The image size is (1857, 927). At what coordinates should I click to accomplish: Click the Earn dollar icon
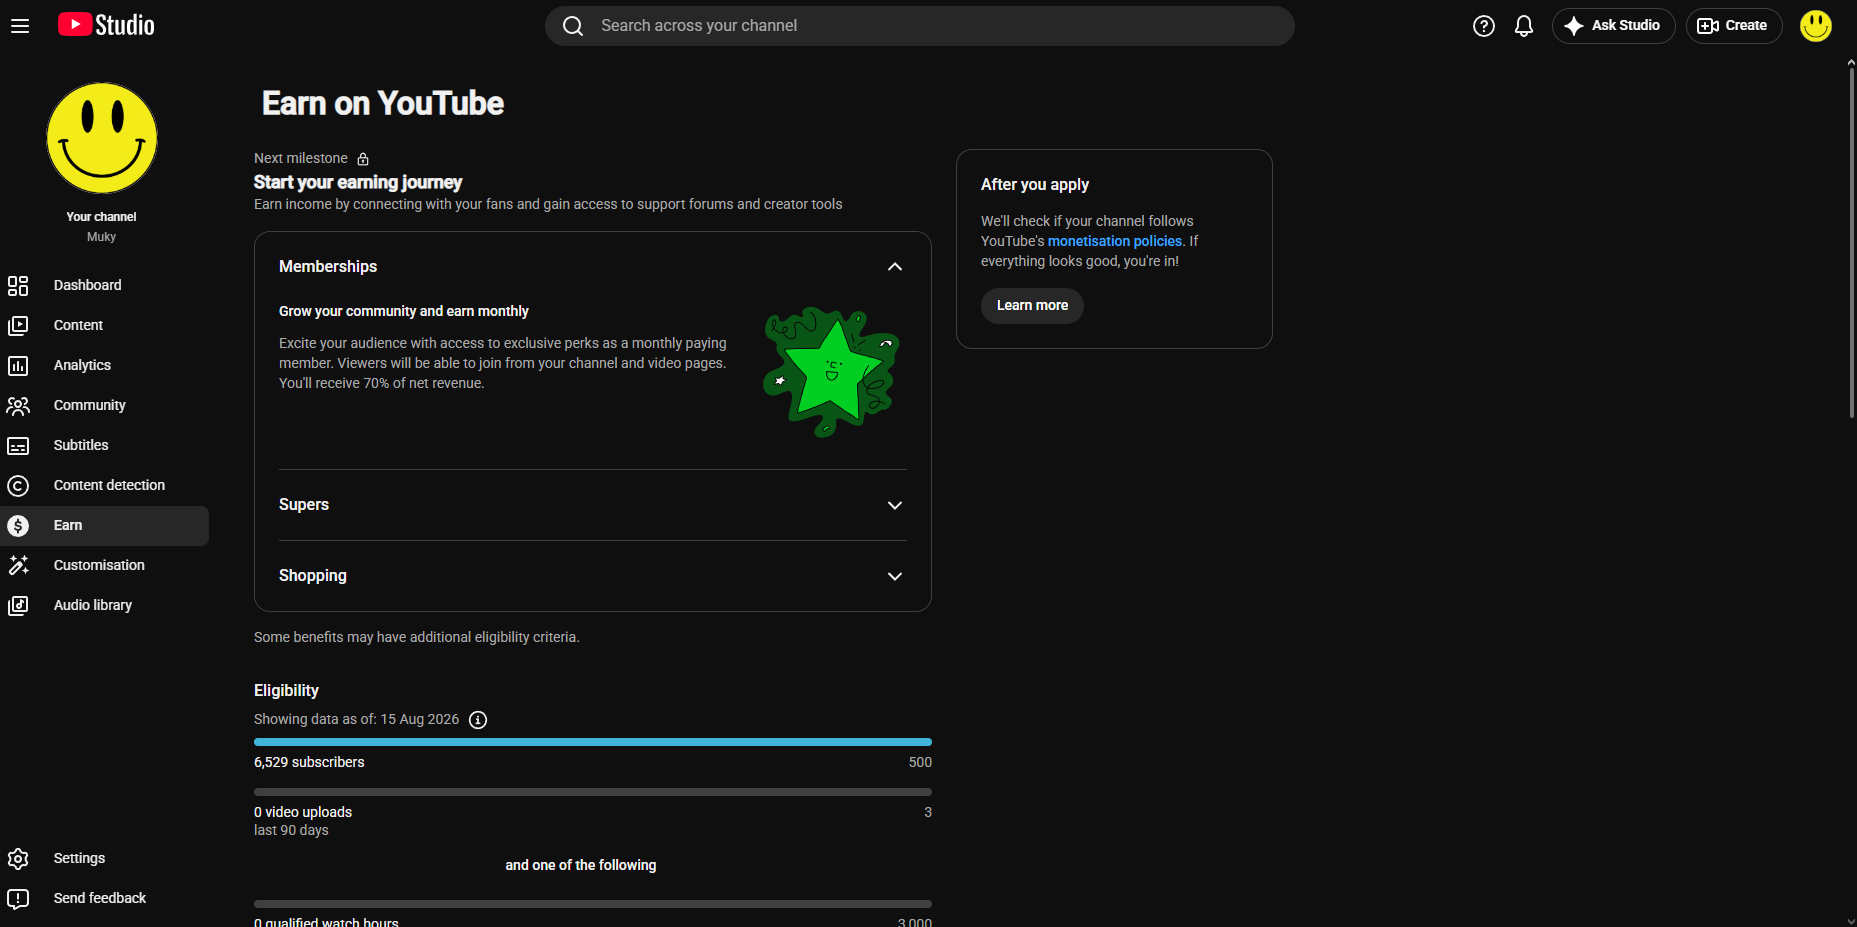click(18, 526)
